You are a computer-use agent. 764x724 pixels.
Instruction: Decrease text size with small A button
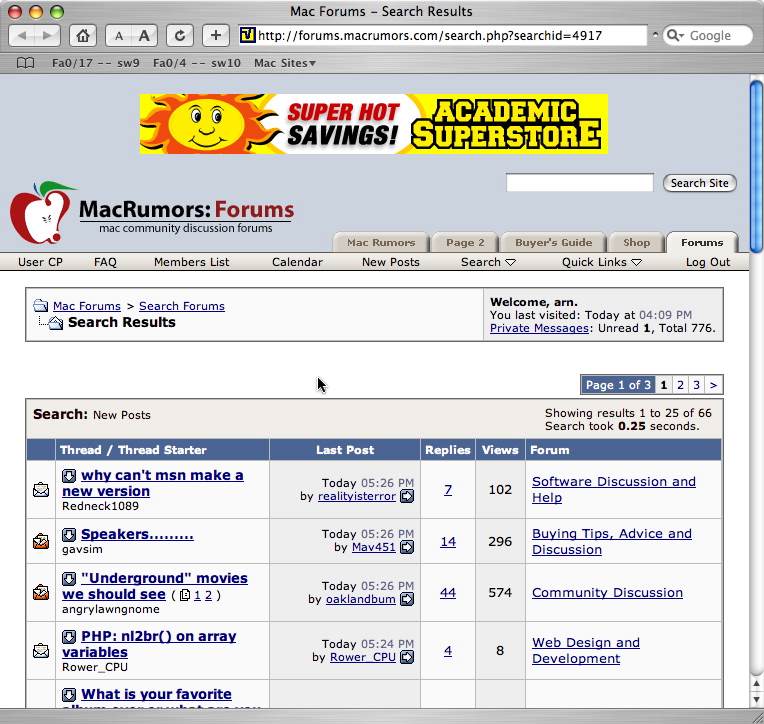pyautogui.click(x=118, y=36)
